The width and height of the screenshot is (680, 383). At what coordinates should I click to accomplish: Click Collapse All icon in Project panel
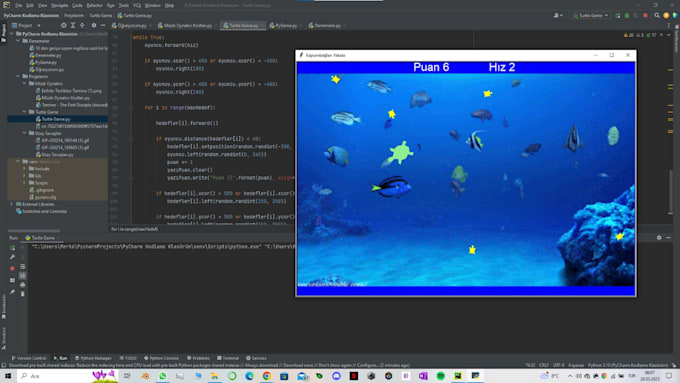pos(82,26)
